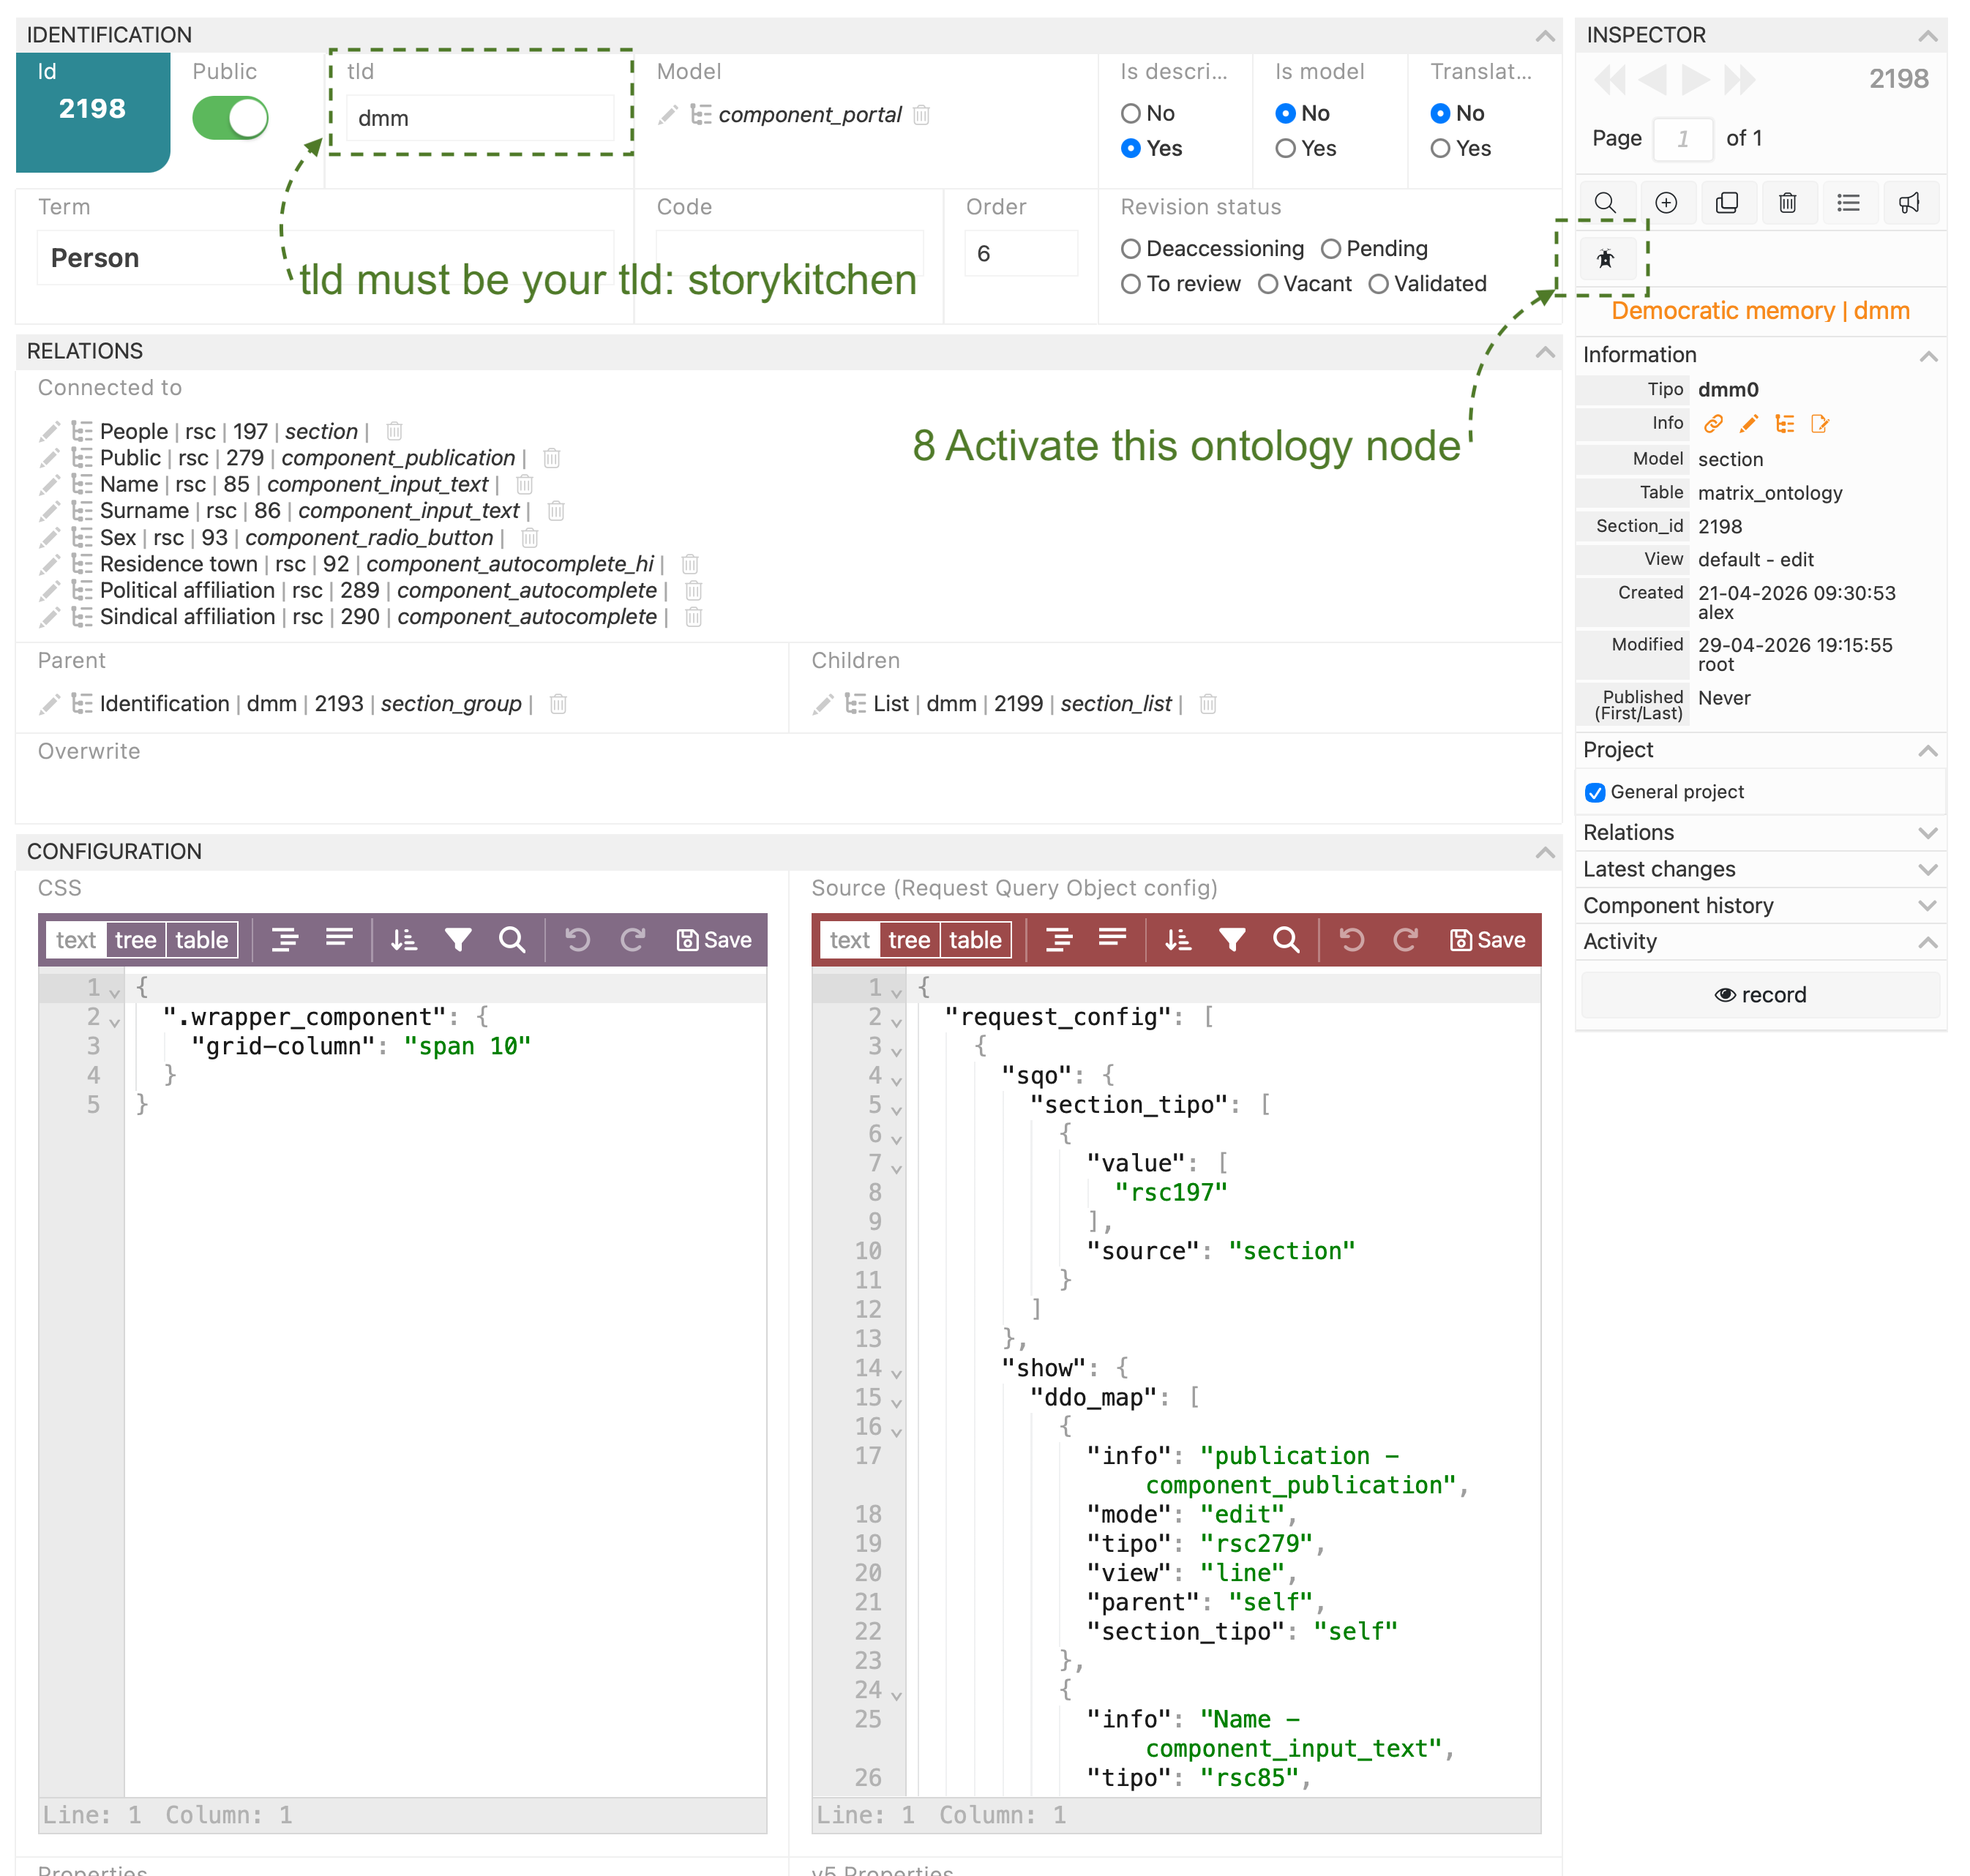Switch CSS editor to table mode
The image size is (1970, 1876).
pos(202,940)
